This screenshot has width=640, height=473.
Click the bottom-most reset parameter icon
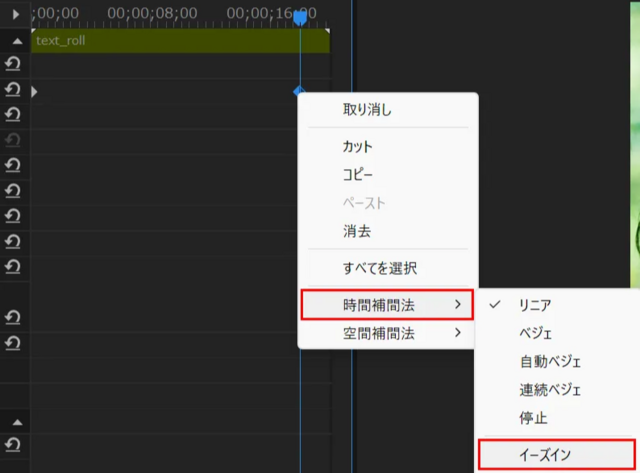click(13, 444)
